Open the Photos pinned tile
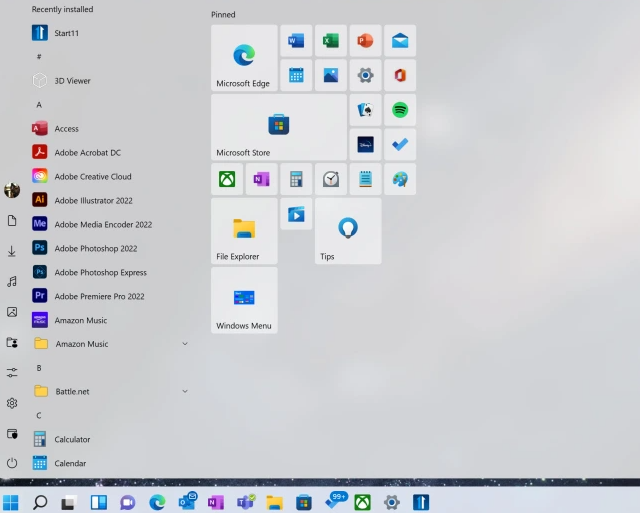 [331, 76]
